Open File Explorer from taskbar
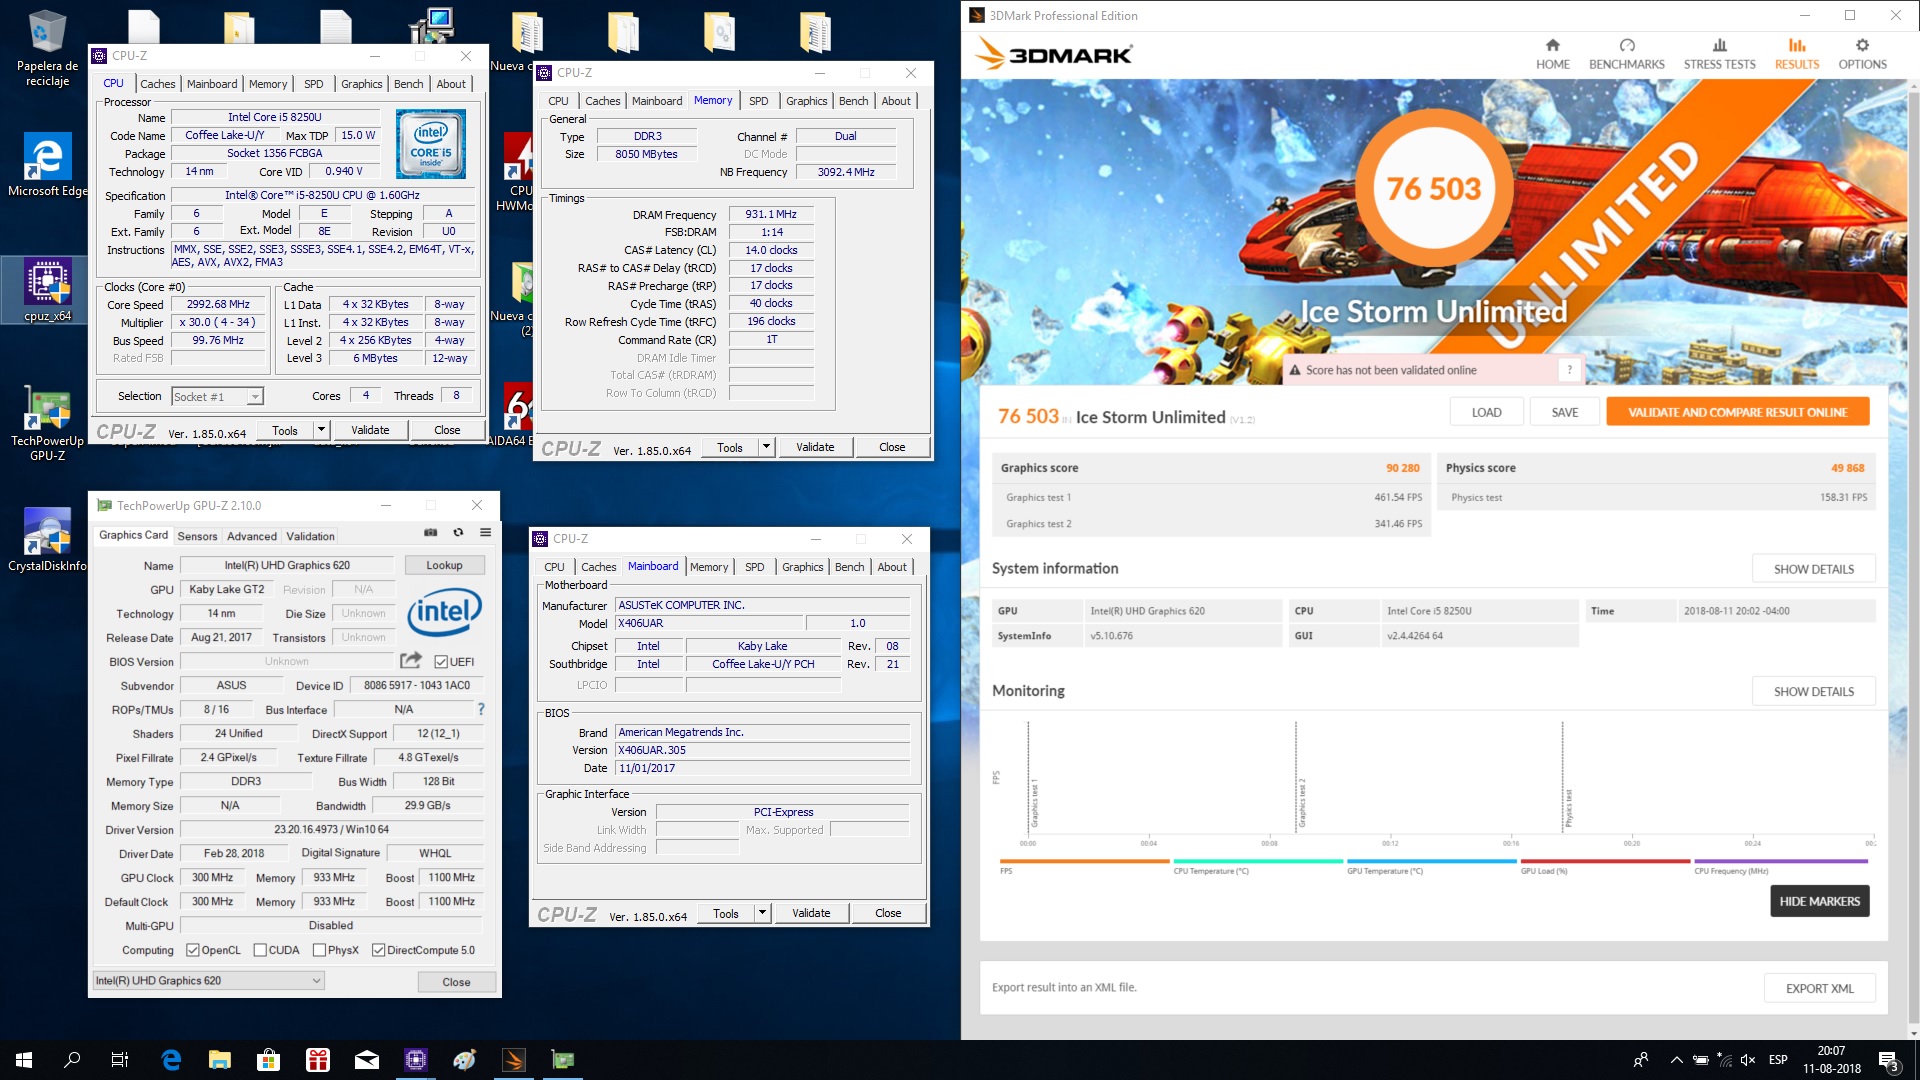The image size is (1920, 1080). (x=220, y=1060)
